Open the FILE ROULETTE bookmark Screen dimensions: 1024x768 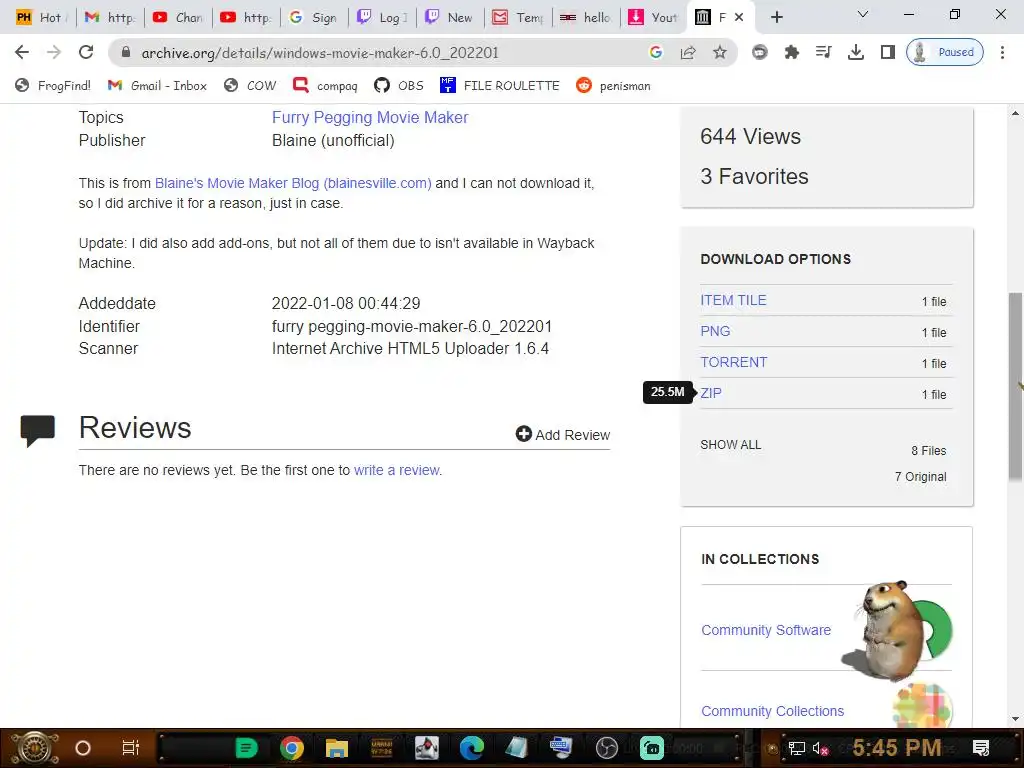(x=500, y=86)
